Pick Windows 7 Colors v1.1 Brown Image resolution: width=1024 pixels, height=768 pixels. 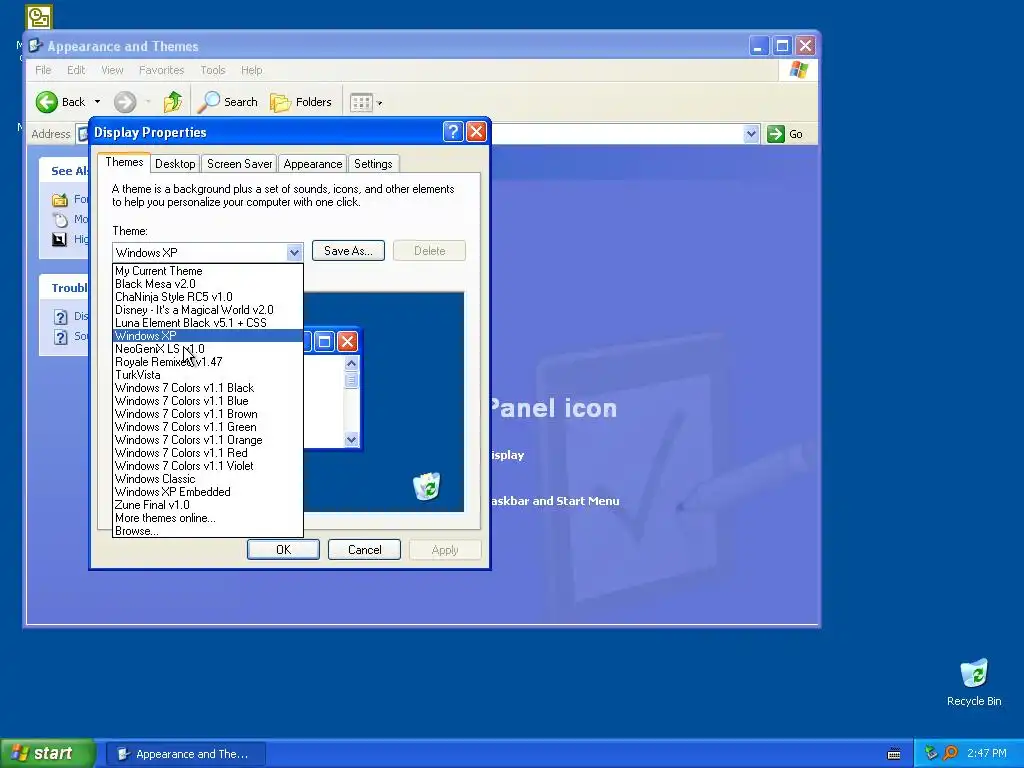(x=208, y=414)
